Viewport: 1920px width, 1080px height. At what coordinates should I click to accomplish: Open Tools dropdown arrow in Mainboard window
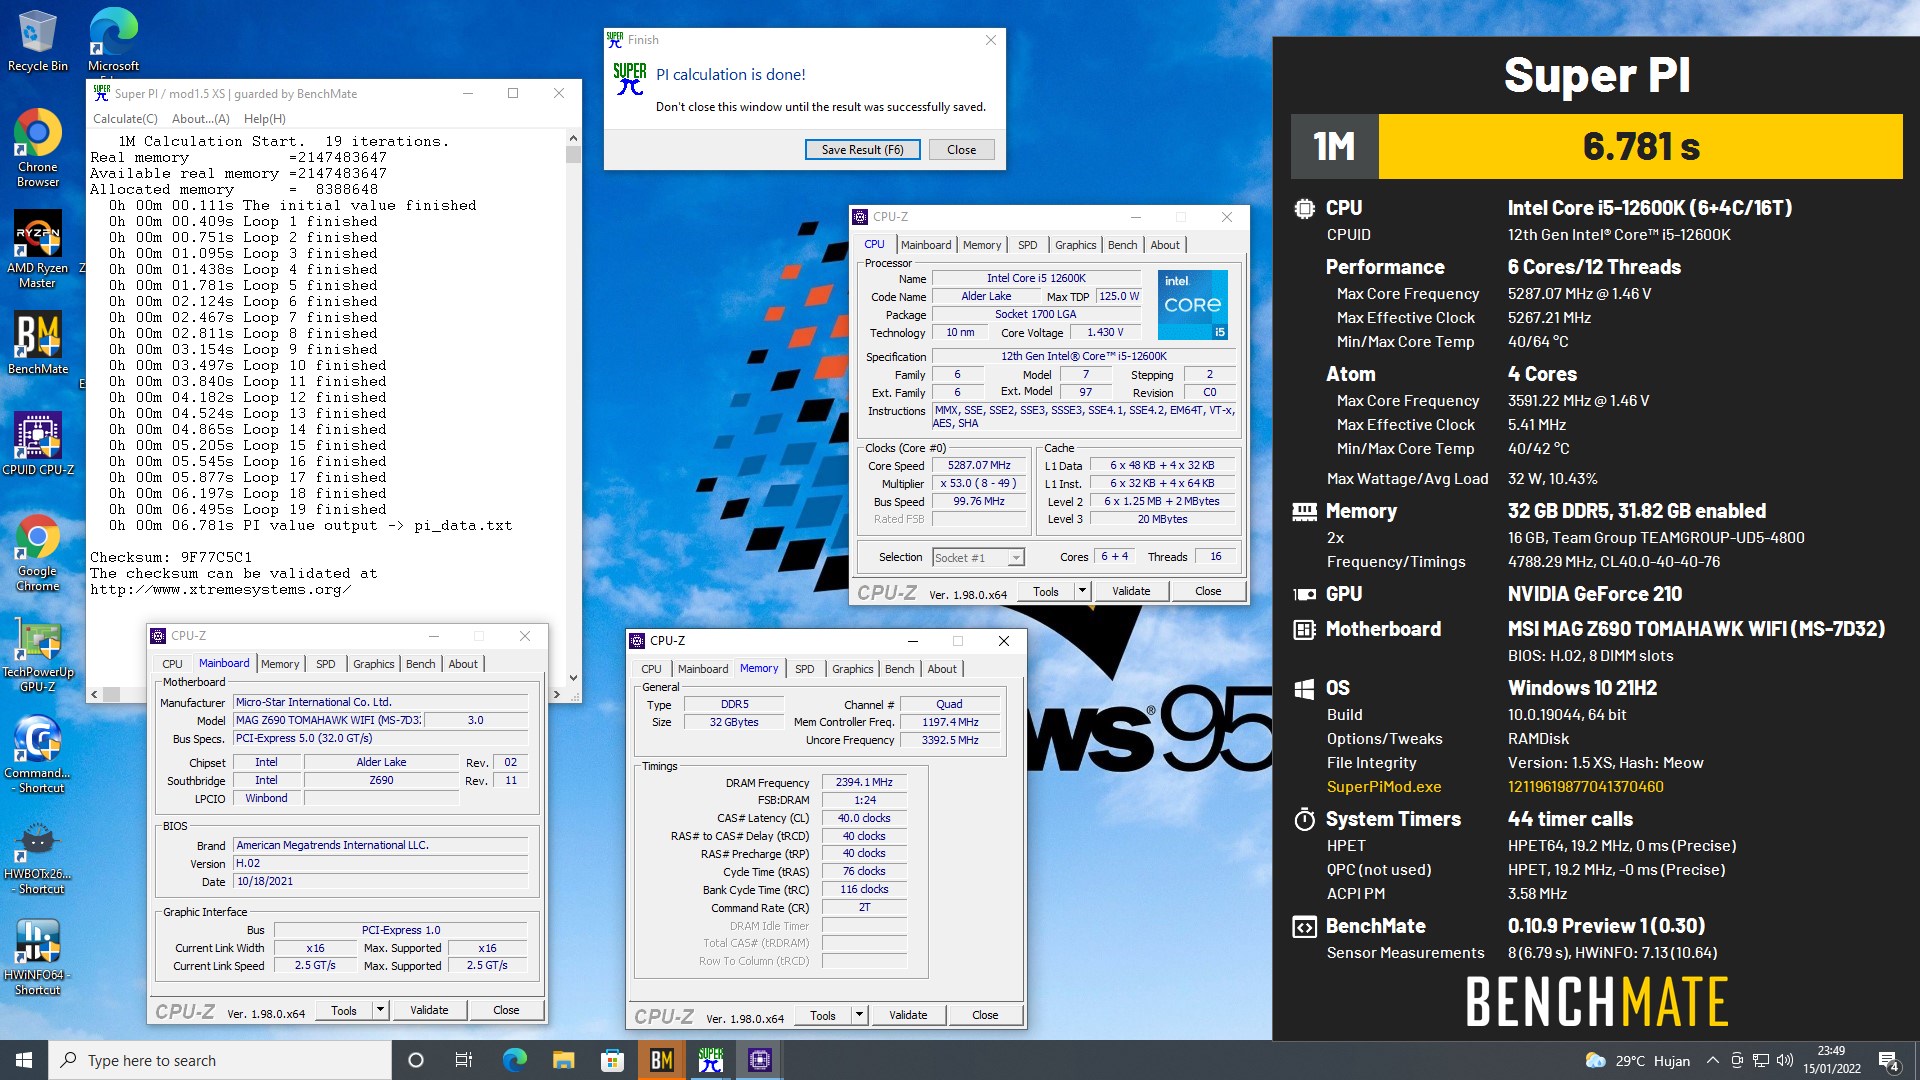pyautogui.click(x=380, y=1010)
